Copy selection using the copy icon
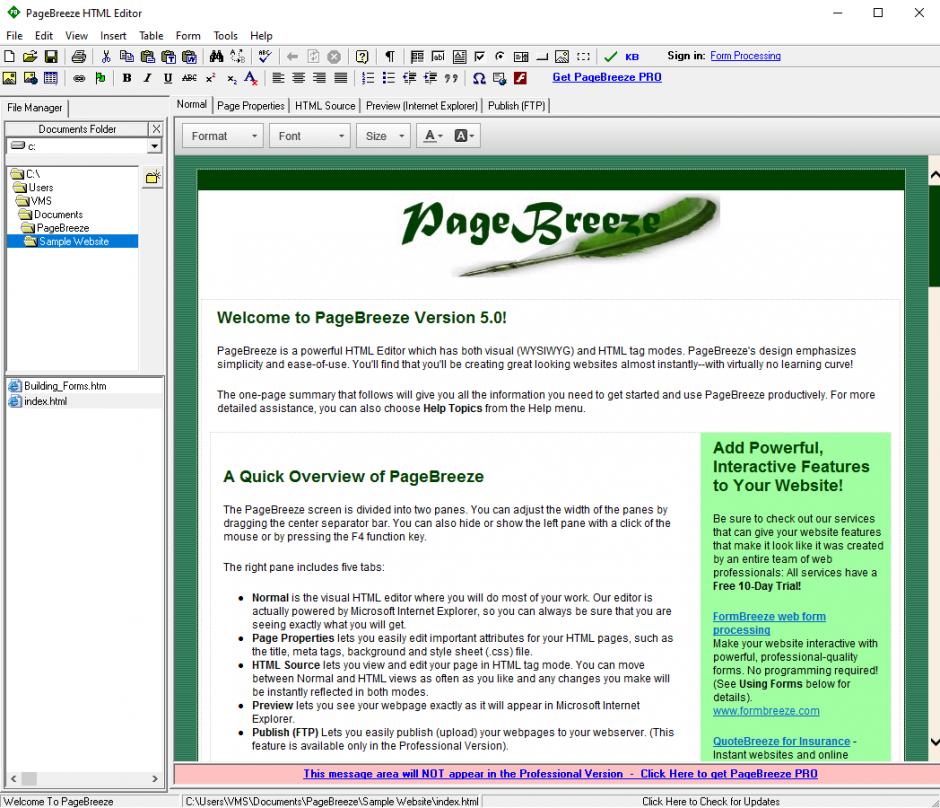 [x=126, y=56]
